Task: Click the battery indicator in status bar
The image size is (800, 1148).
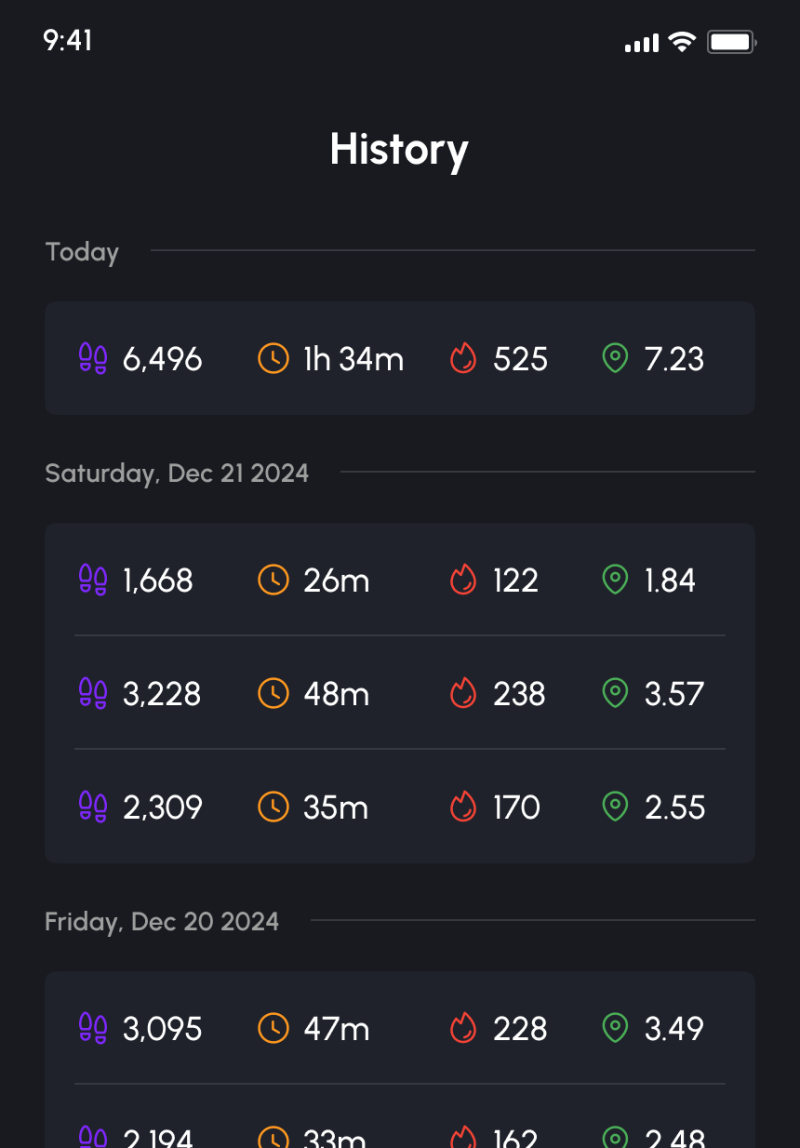Action: (731, 42)
